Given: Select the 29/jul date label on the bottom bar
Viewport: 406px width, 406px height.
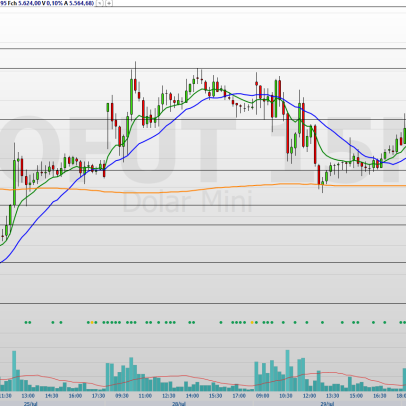Looking at the screenshot, I should coord(327,404).
